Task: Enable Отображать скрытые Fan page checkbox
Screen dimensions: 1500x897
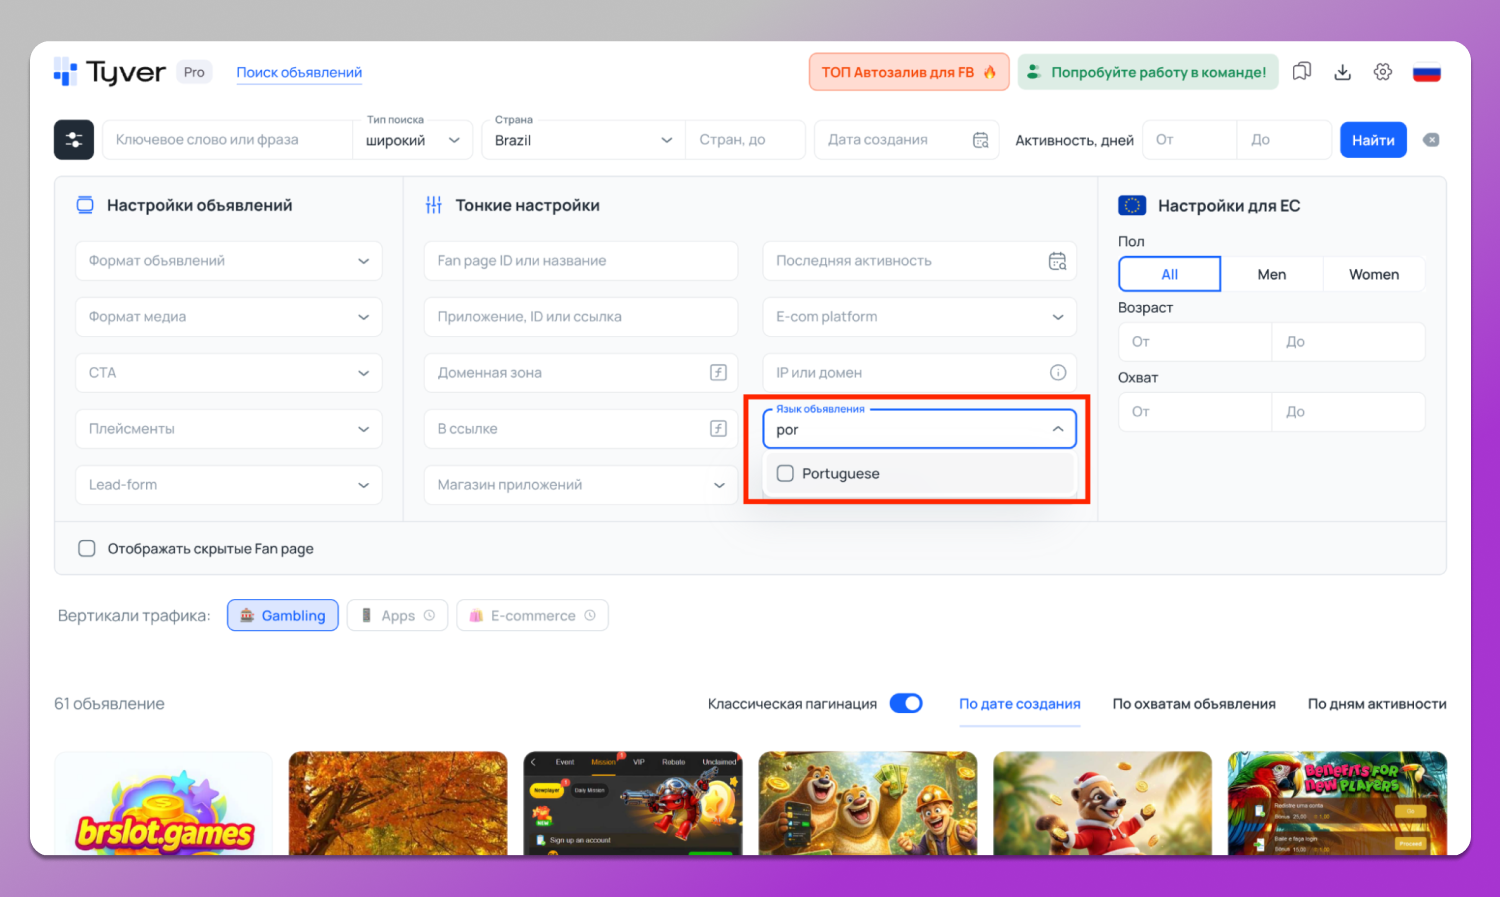Action: [87, 549]
